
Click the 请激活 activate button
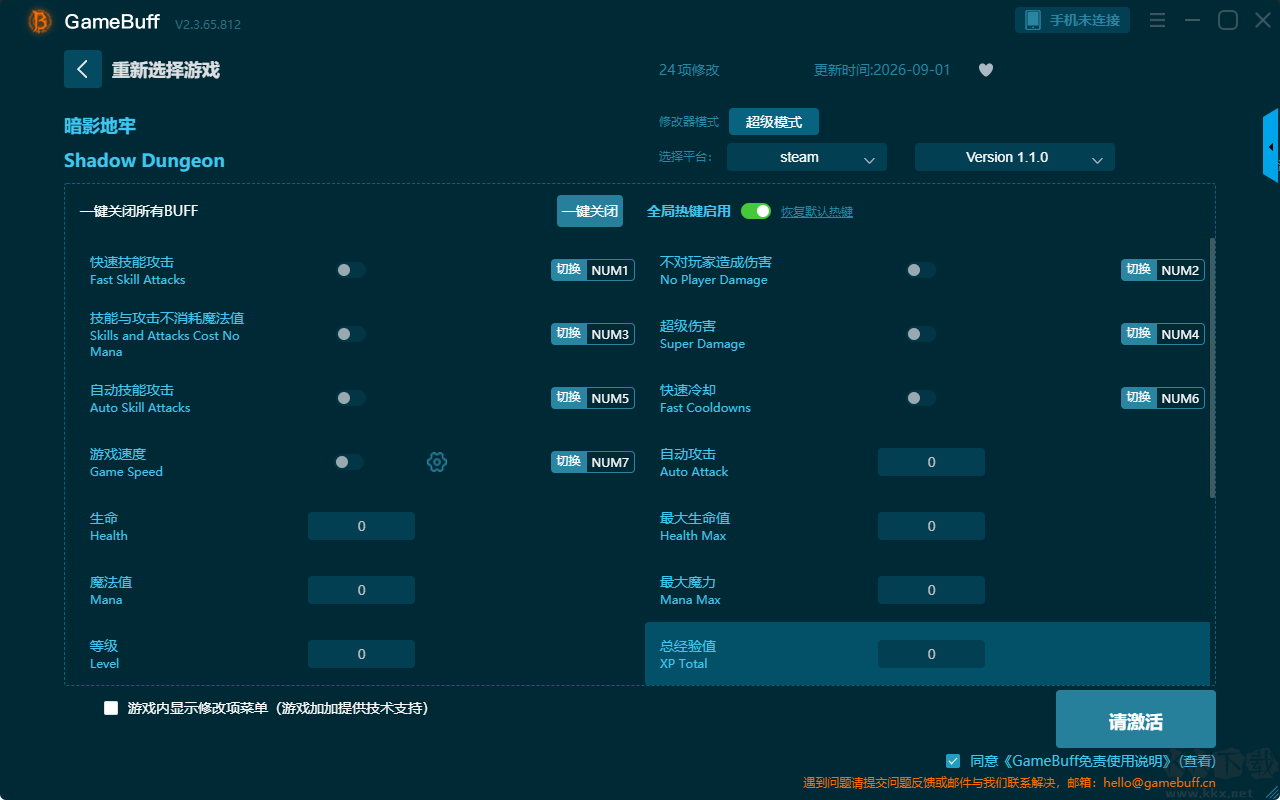1136,719
